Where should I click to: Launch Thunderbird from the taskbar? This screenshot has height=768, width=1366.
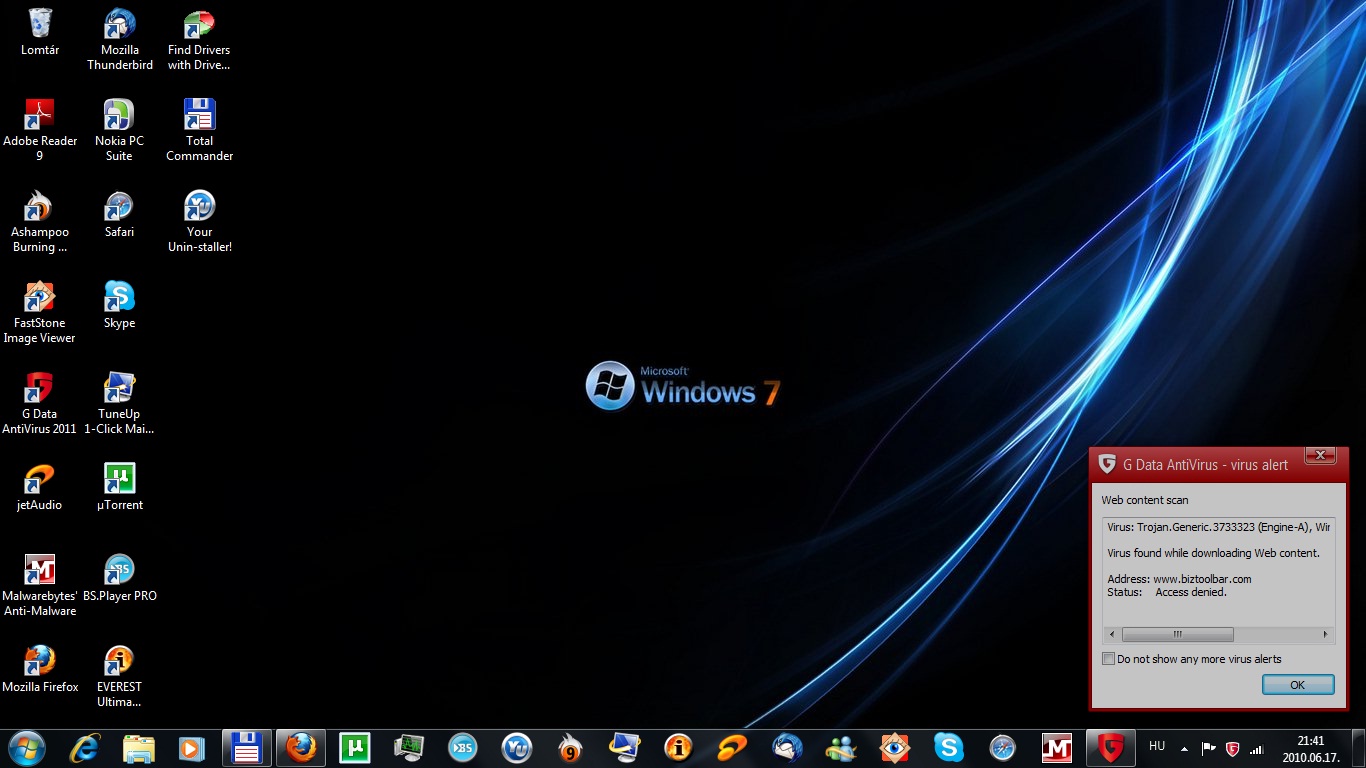[x=786, y=748]
